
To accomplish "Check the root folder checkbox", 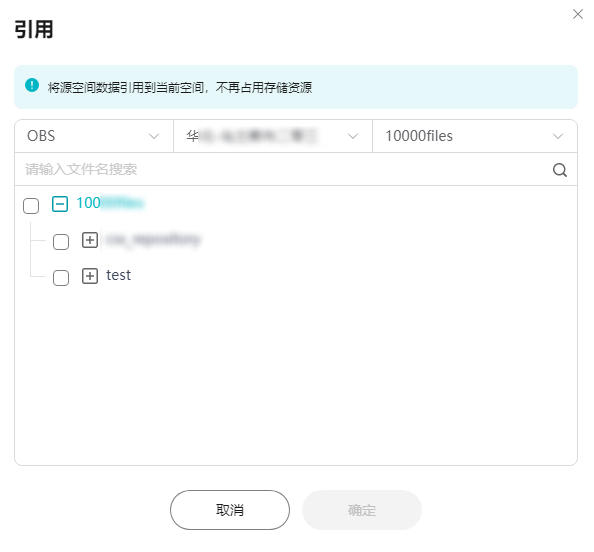I will click(x=31, y=206).
